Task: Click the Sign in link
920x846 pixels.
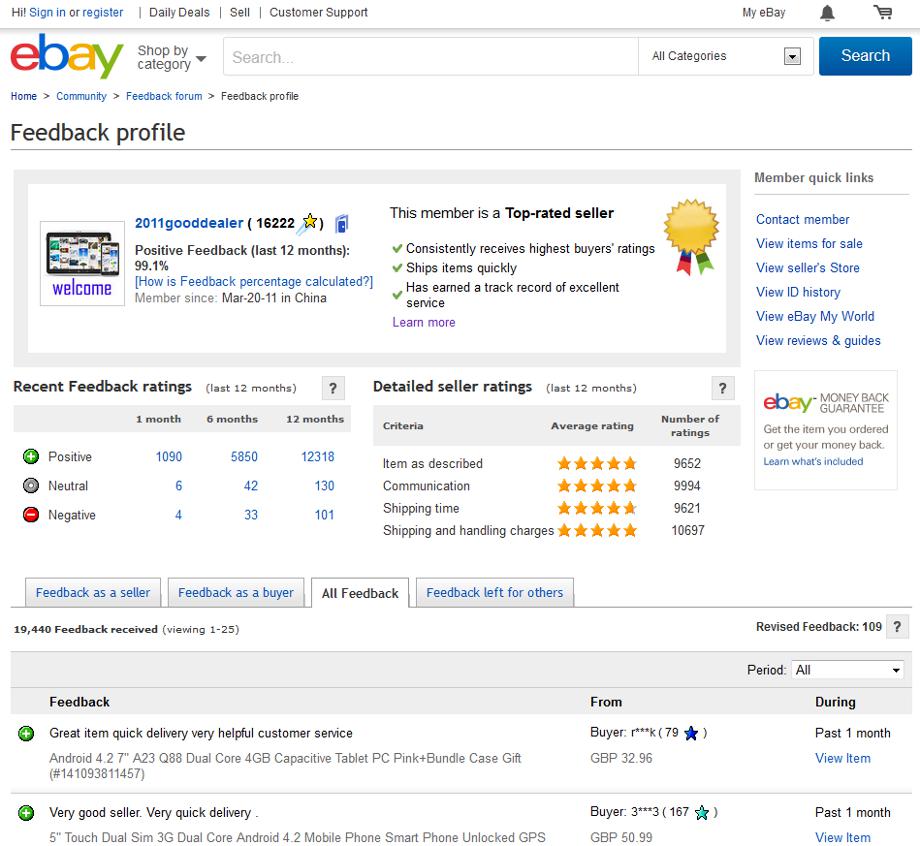Action: click(48, 12)
